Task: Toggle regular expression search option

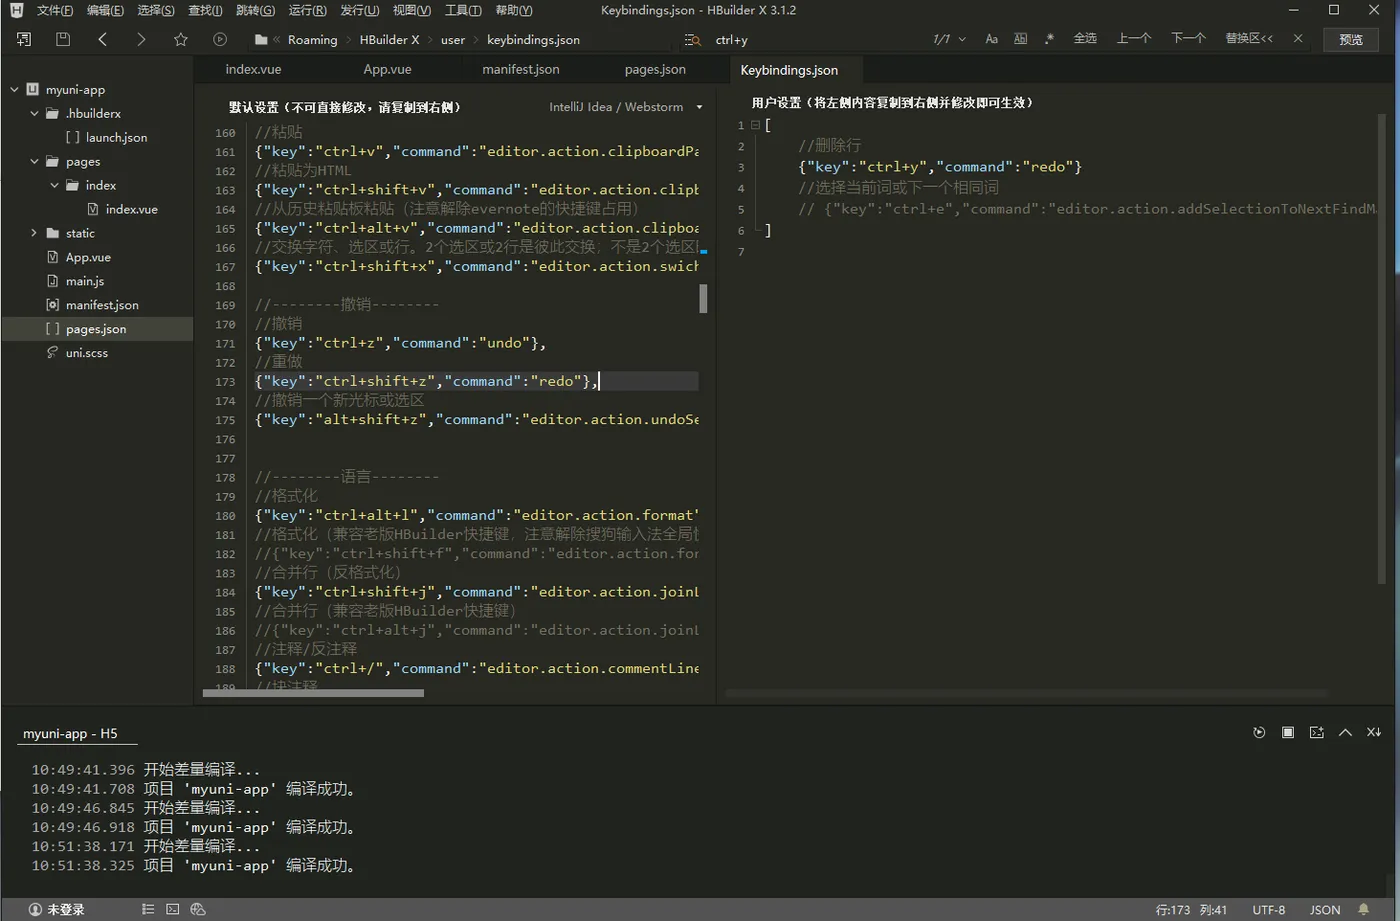Action: tap(1049, 39)
